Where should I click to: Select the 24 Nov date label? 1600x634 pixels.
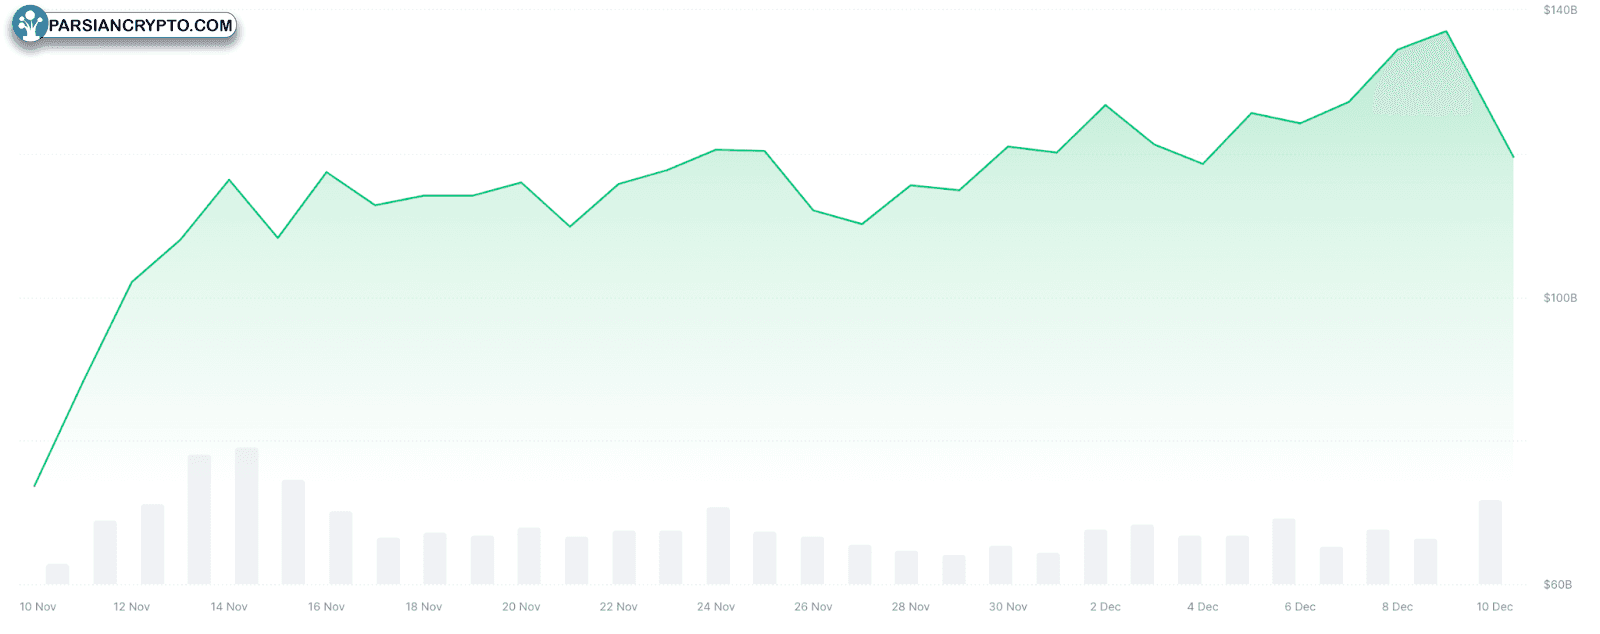tap(716, 607)
